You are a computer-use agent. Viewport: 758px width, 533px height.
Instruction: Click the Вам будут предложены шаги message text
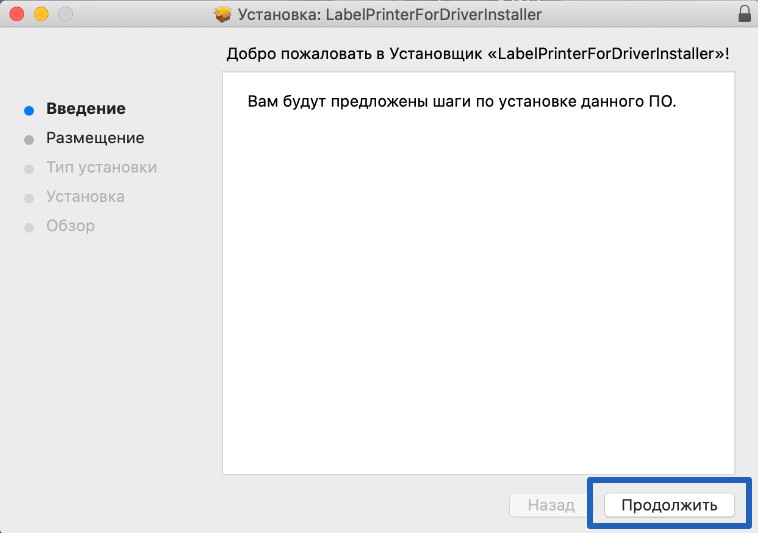(461, 102)
